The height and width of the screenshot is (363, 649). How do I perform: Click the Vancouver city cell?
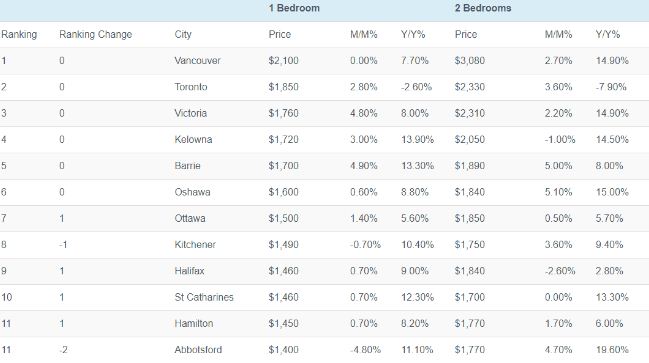click(197, 61)
